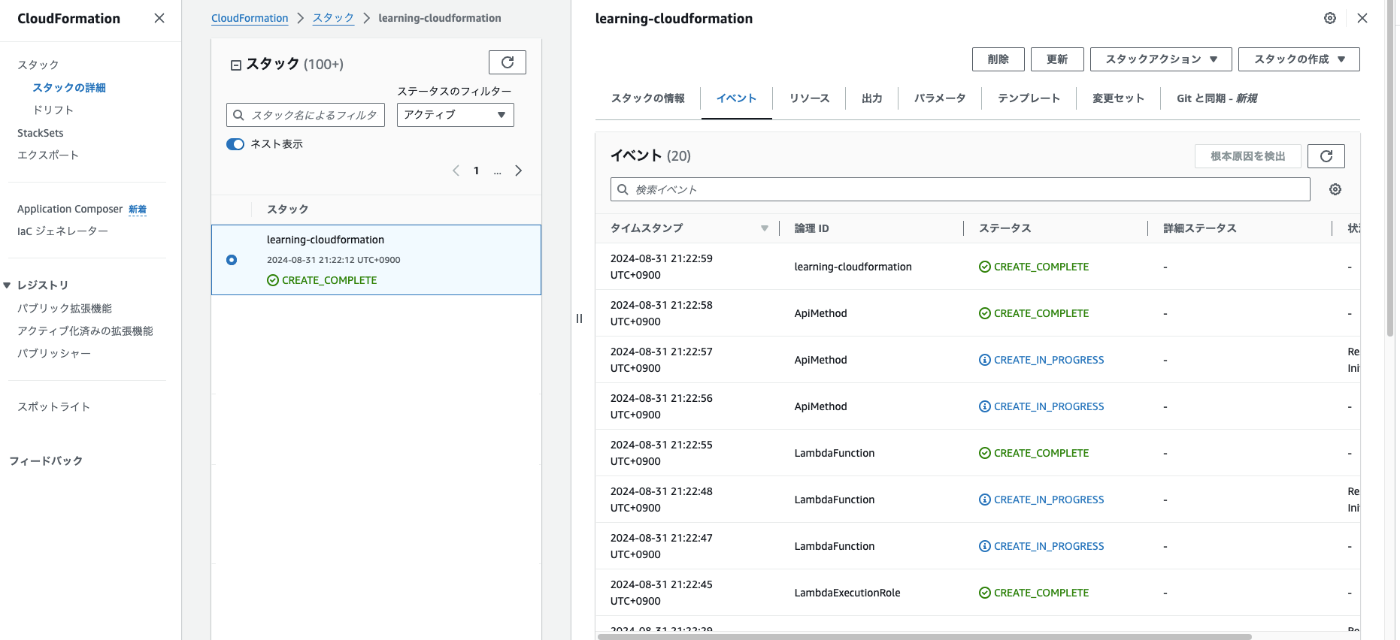1400x640 pixels.
Task: Click CREATE_IN_PROGRESS status at 21:22:48
Action: [1042, 500]
